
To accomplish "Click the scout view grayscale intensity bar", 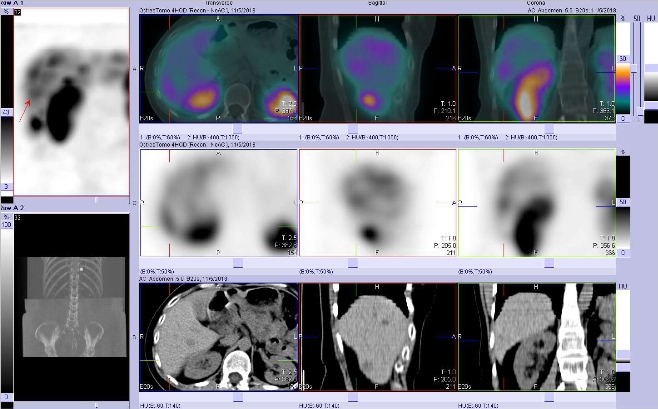I will click(x=7, y=310).
